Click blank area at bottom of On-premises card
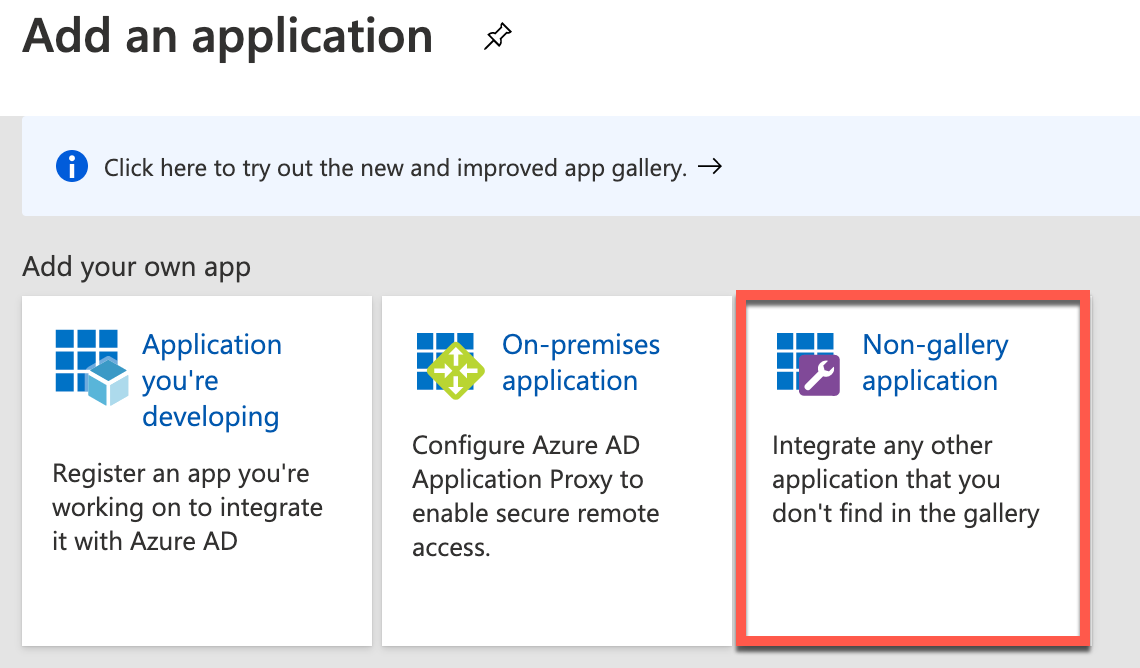 click(555, 600)
